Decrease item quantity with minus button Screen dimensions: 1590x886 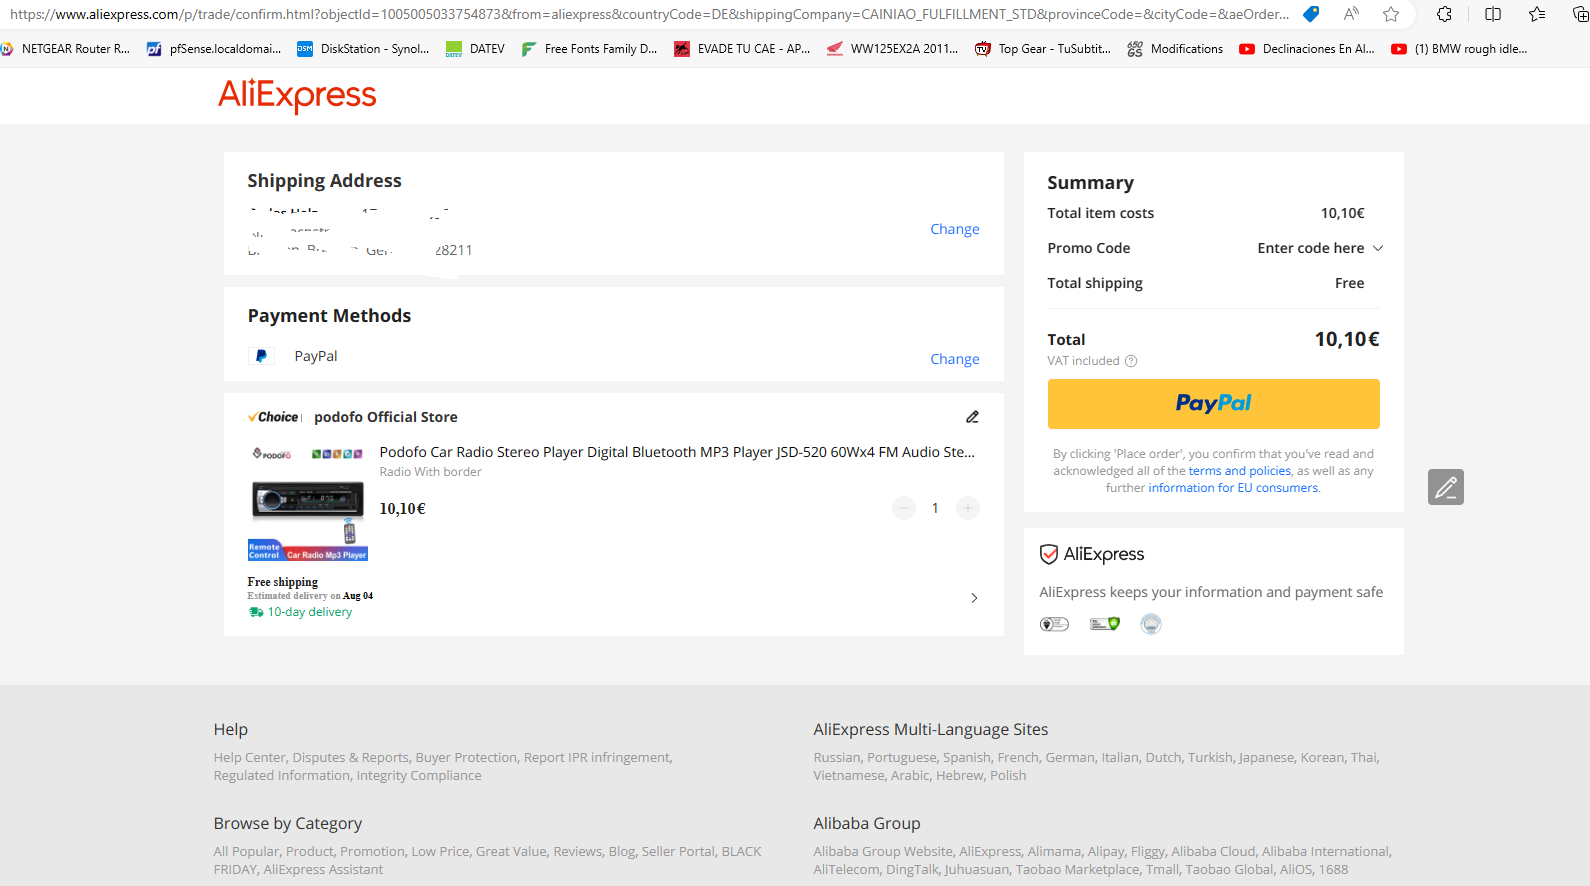[x=904, y=508]
